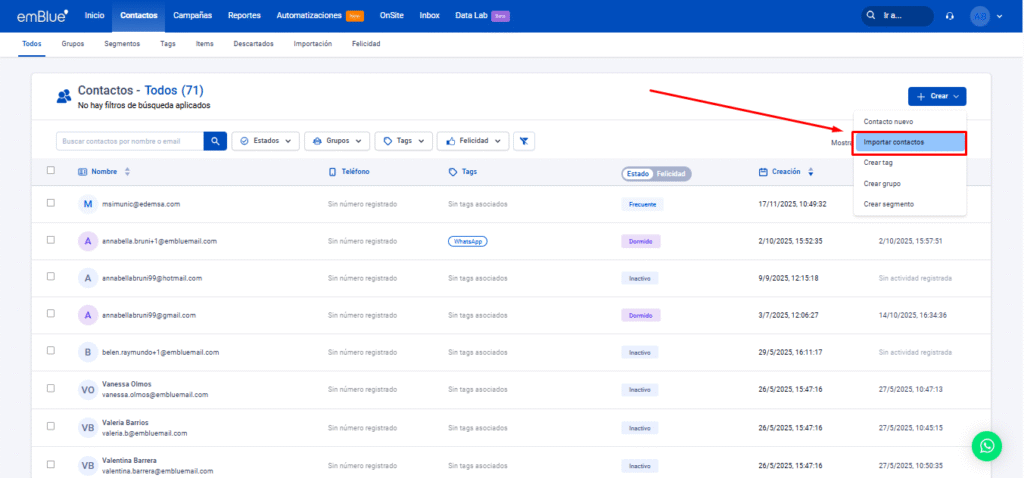Check the box for msimunic@edemsa.com
The width and height of the screenshot is (1024, 478).
pos(51,203)
